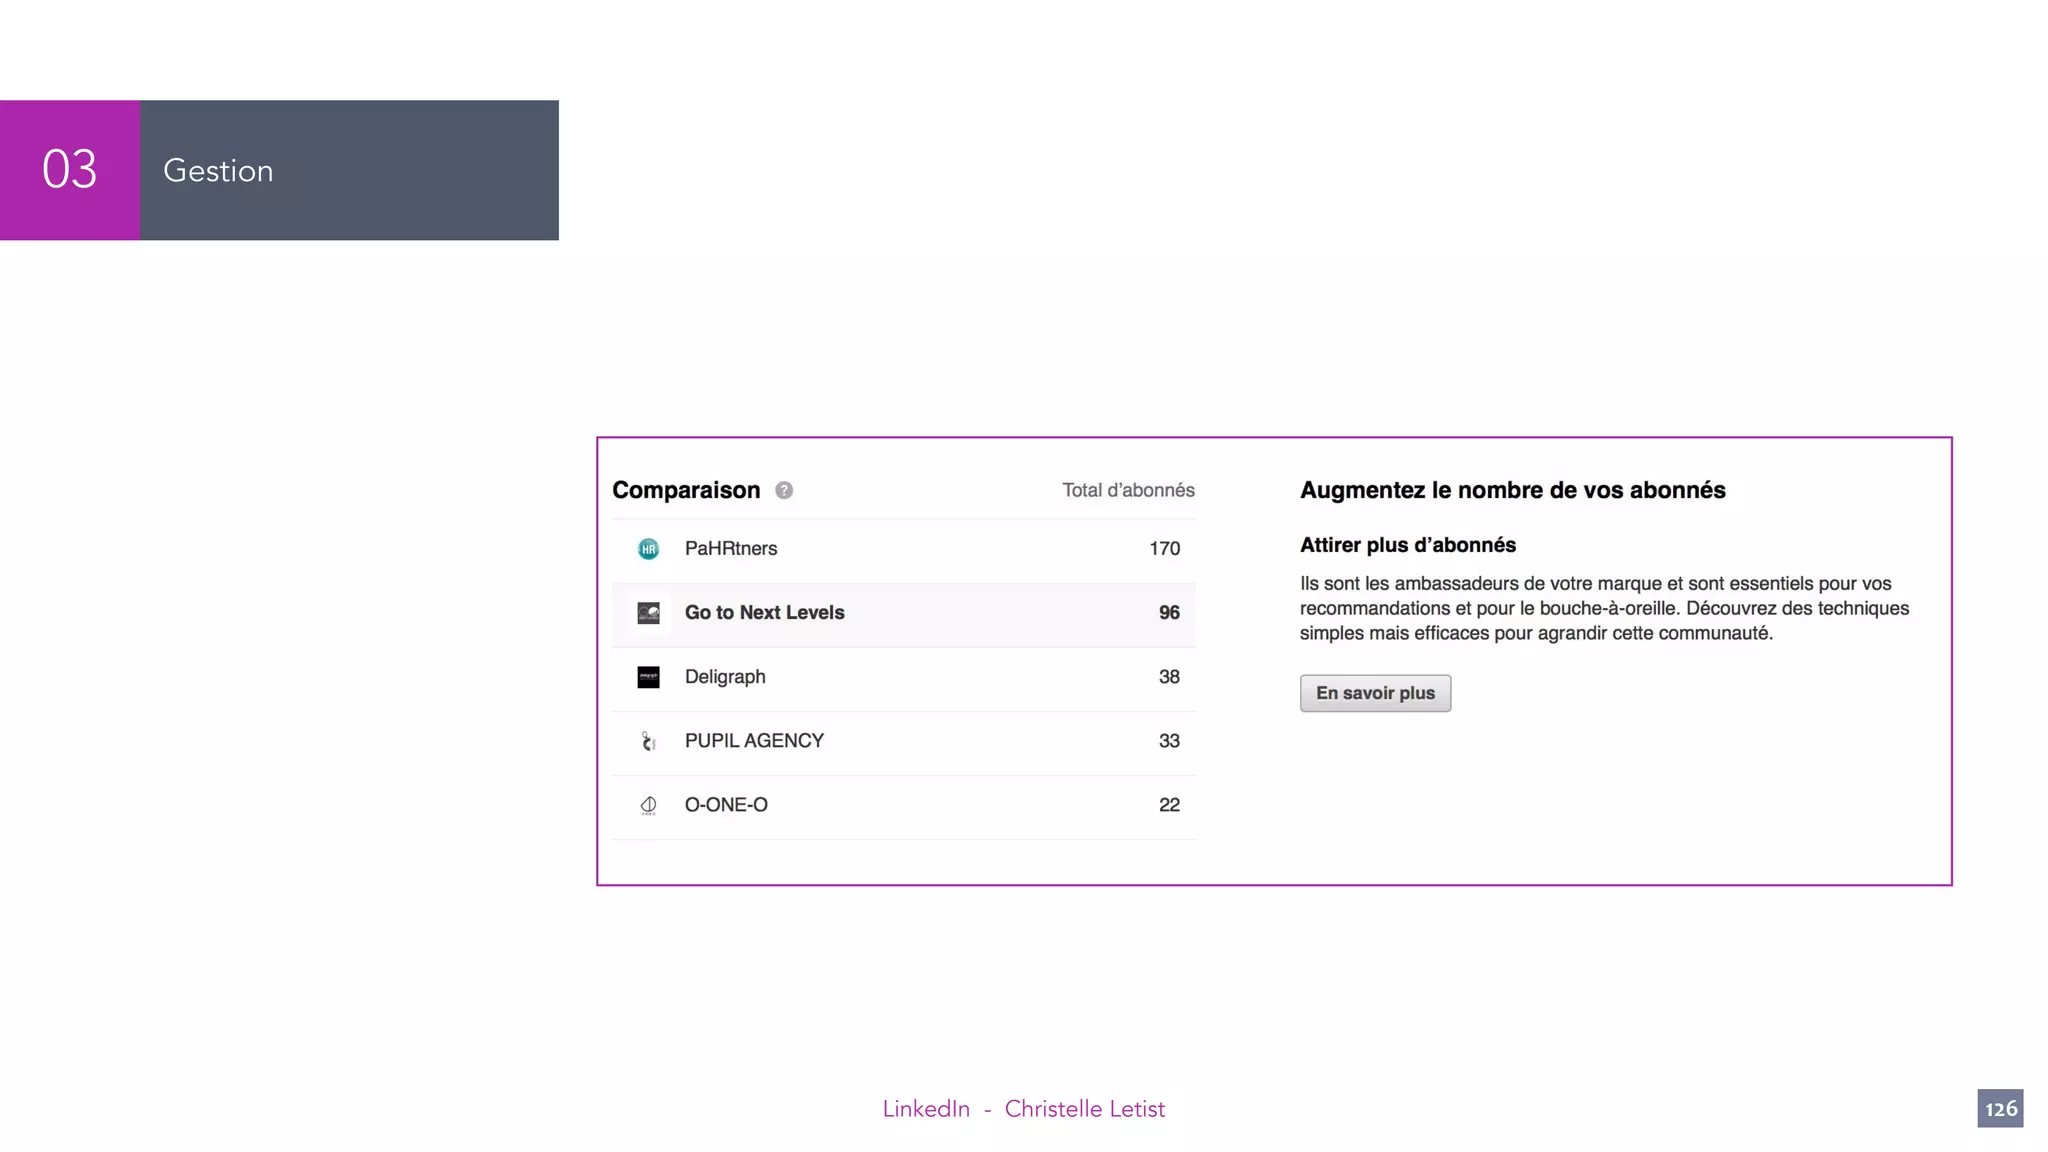Image resolution: width=2048 pixels, height=1152 pixels.
Task: Select the 170 subscriber count
Action: click(1164, 548)
